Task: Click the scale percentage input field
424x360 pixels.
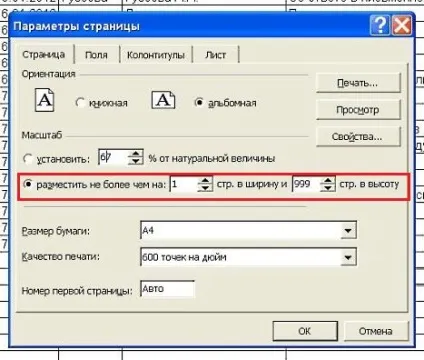Action: tap(113, 157)
